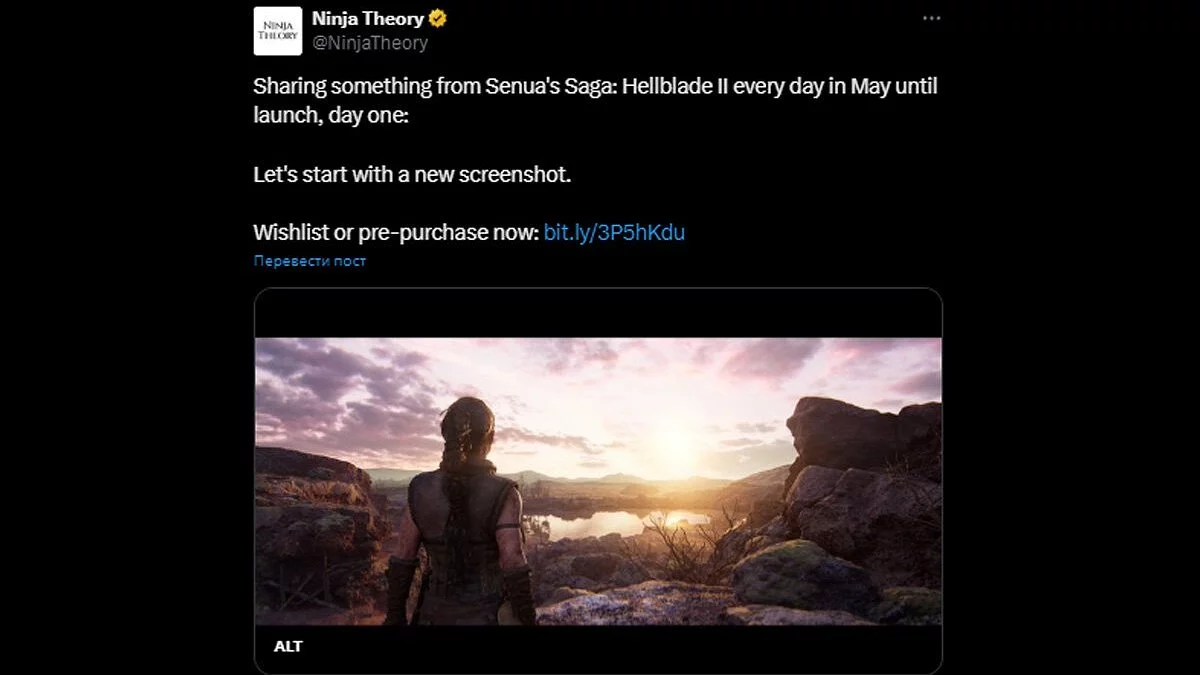Show the ALT image description badge
This screenshot has height=675, width=1200.
288,646
